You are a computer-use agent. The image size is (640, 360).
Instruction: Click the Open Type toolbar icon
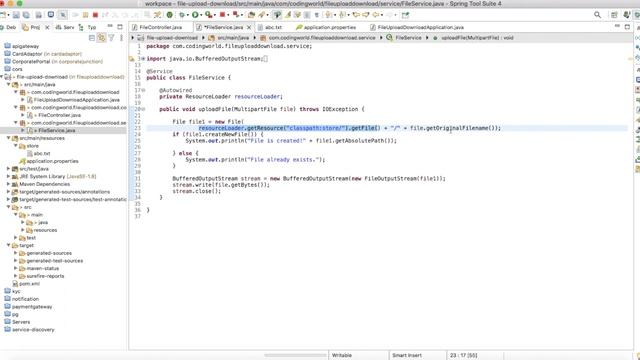(251, 15)
